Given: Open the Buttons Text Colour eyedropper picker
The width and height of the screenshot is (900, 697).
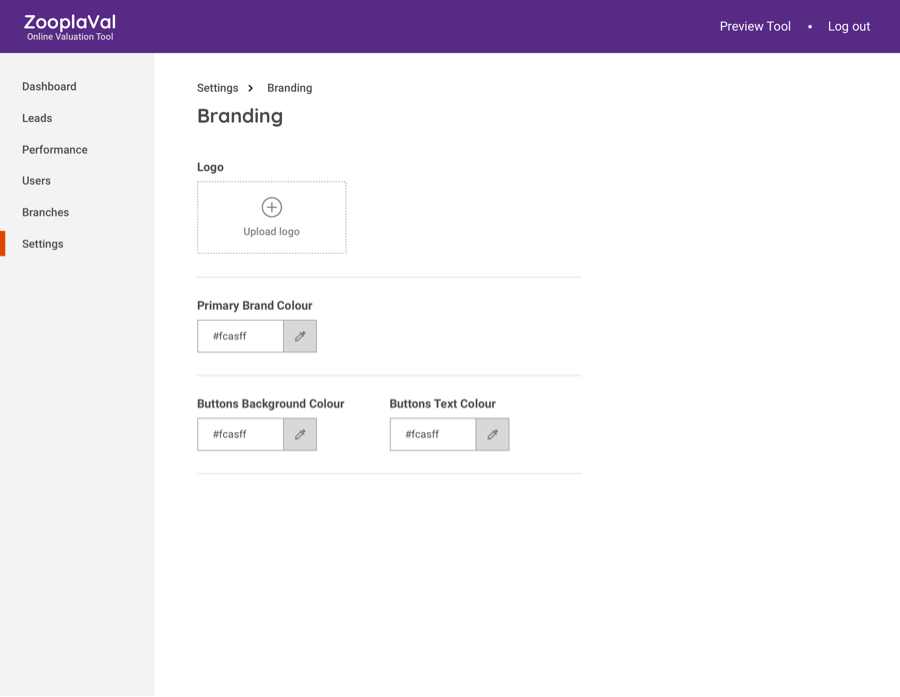Looking at the screenshot, I should (492, 434).
